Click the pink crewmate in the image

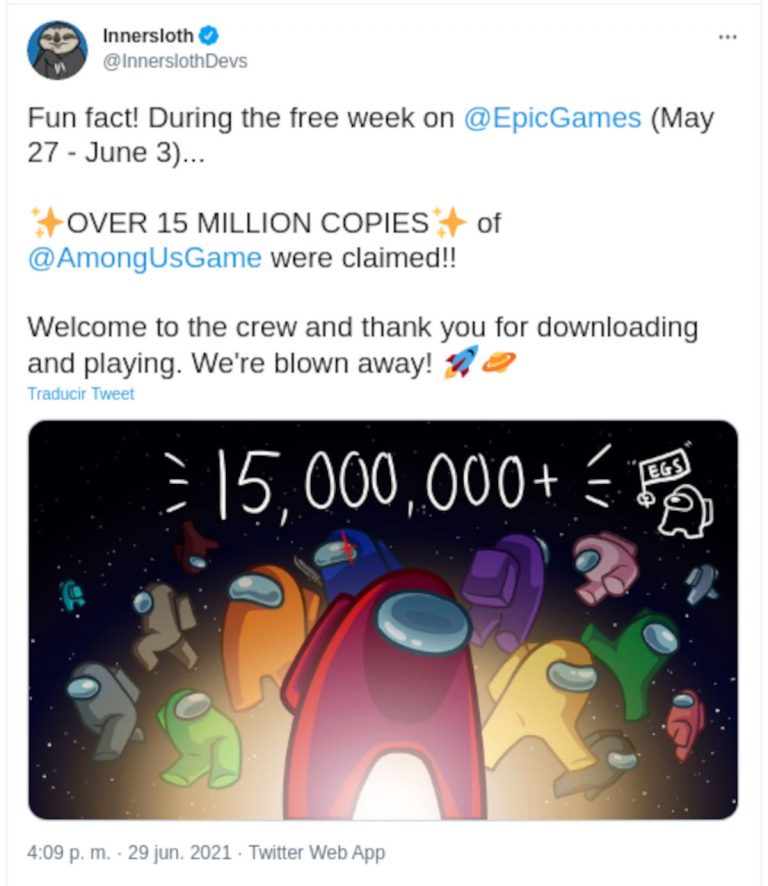click(606, 566)
